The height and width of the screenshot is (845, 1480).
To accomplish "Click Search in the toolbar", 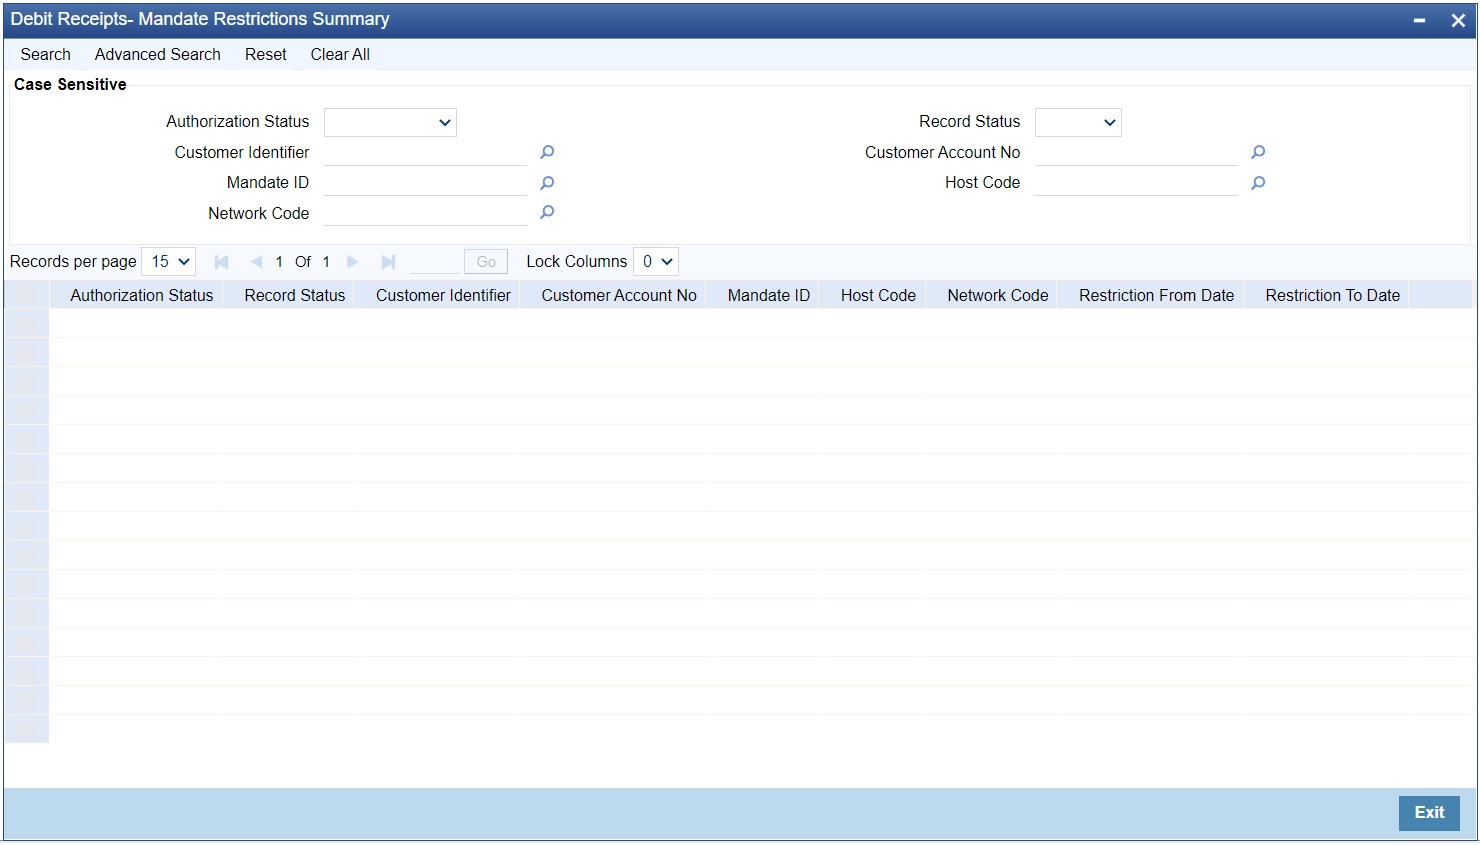I will coord(45,54).
